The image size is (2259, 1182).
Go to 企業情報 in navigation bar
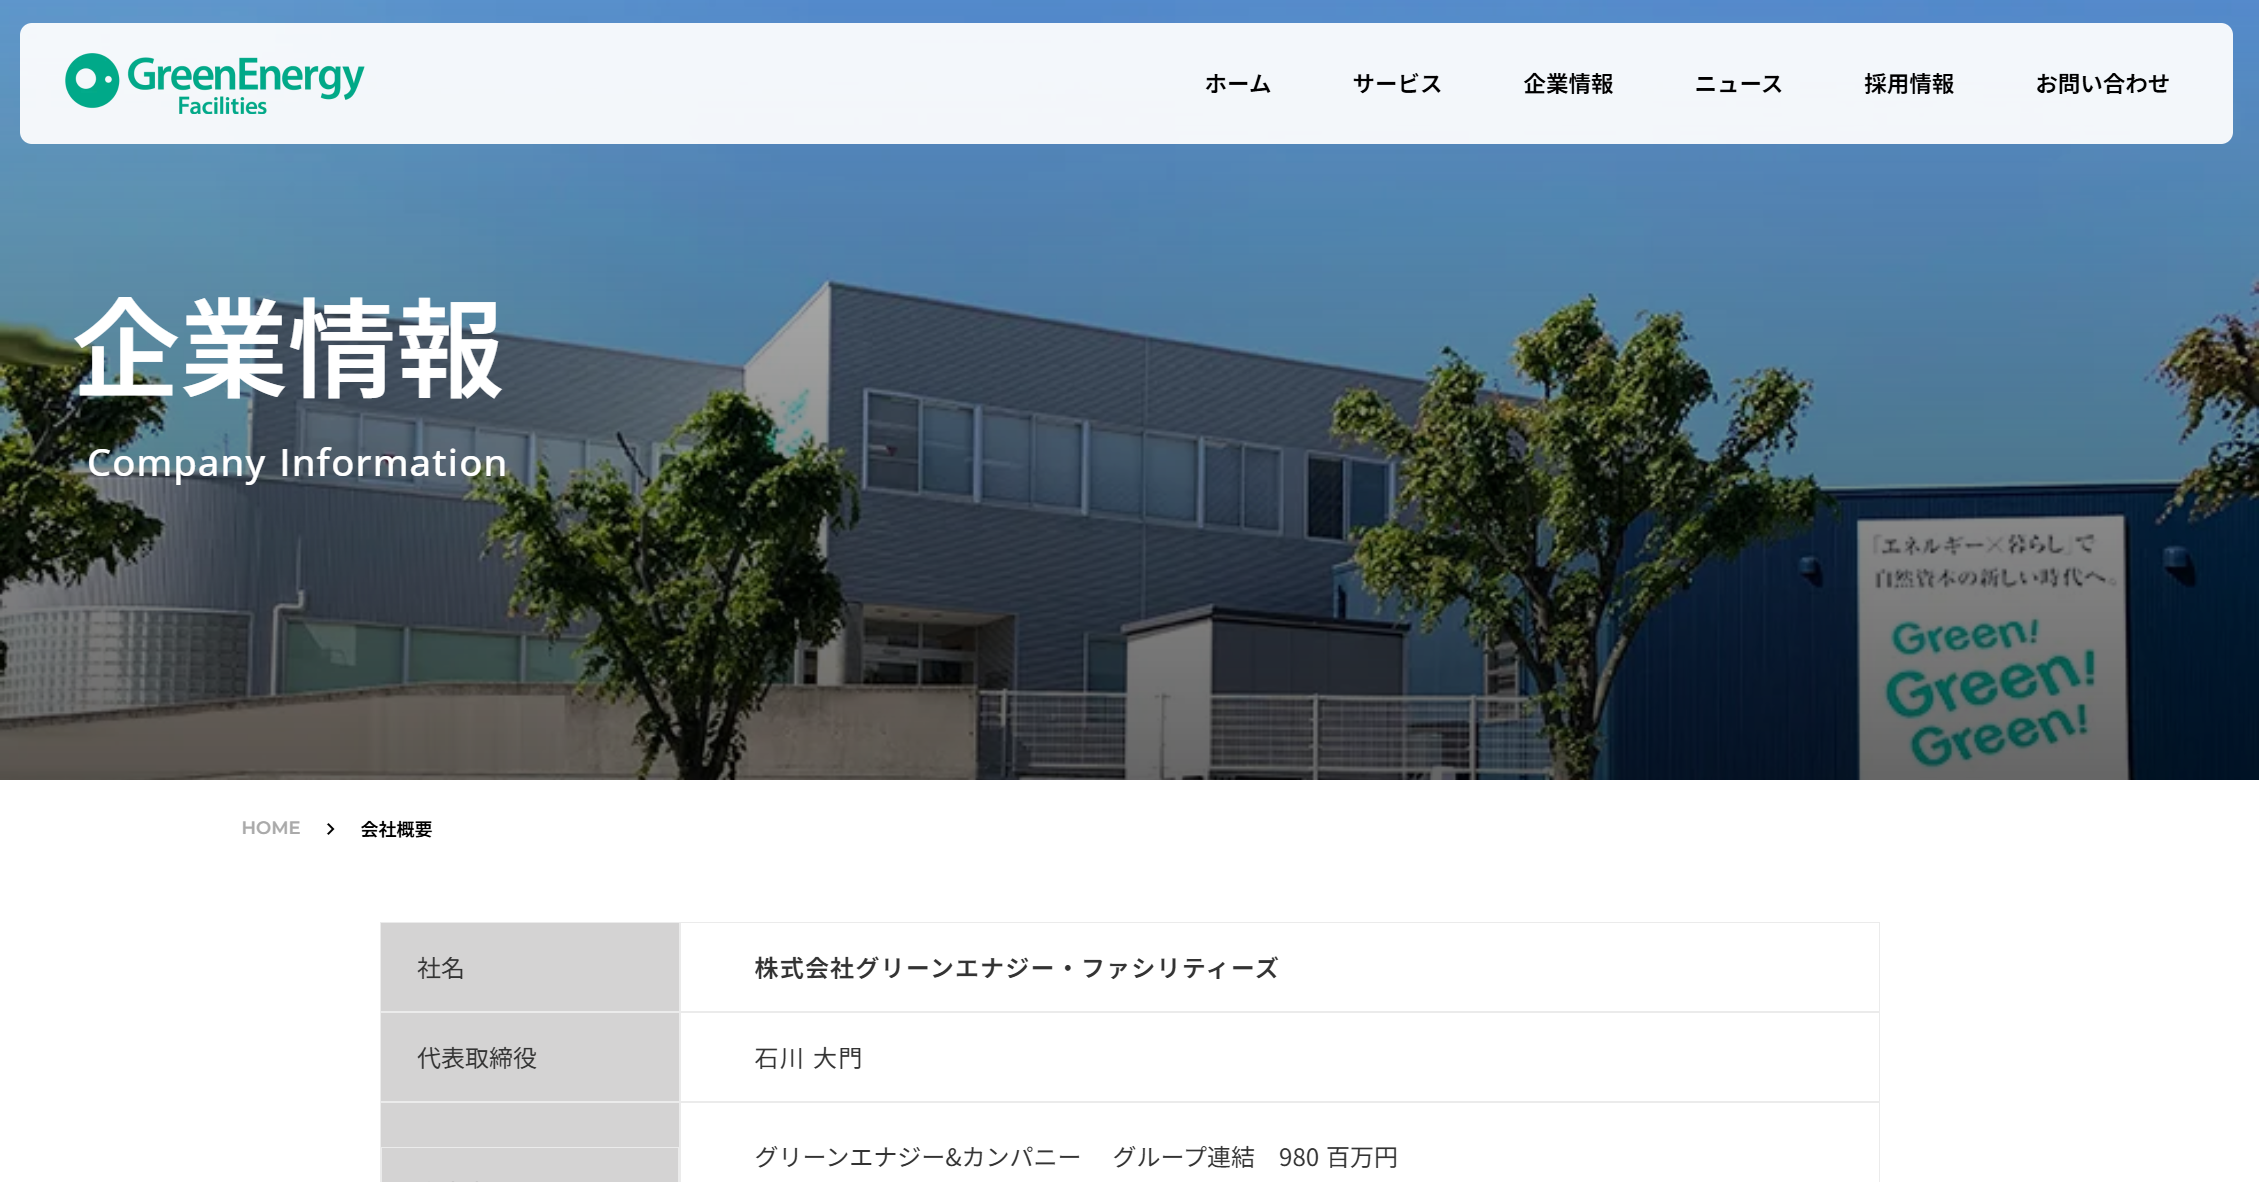pyautogui.click(x=1568, y=84)
